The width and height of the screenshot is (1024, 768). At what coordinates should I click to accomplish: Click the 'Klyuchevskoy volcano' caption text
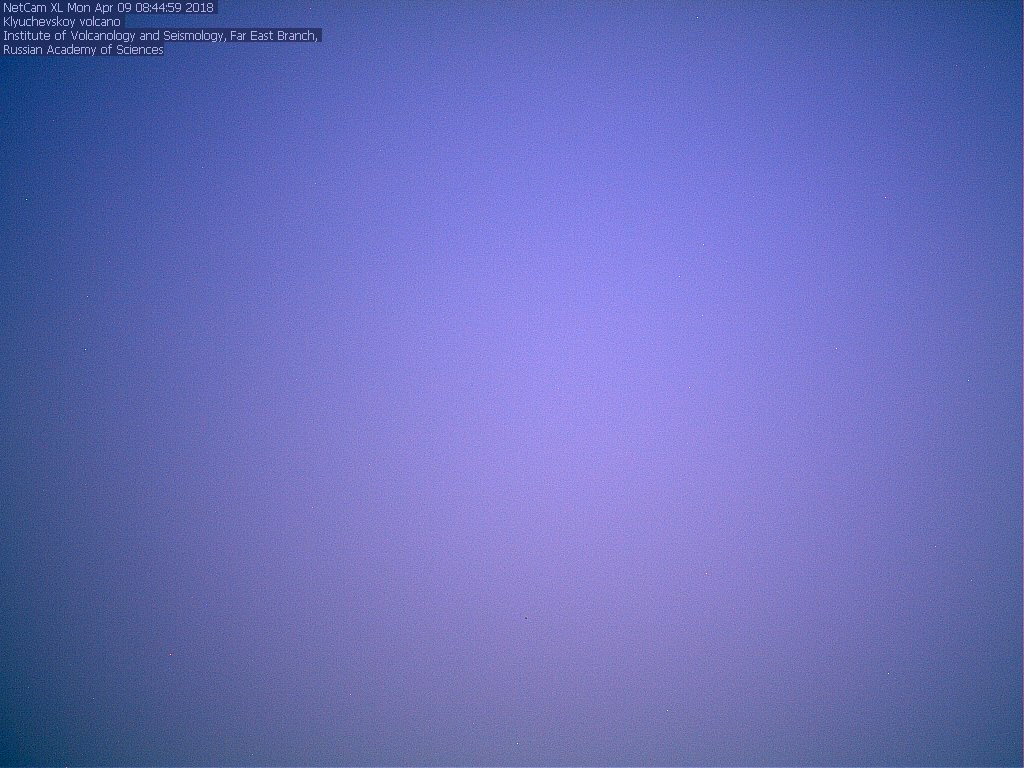[62, 22]
